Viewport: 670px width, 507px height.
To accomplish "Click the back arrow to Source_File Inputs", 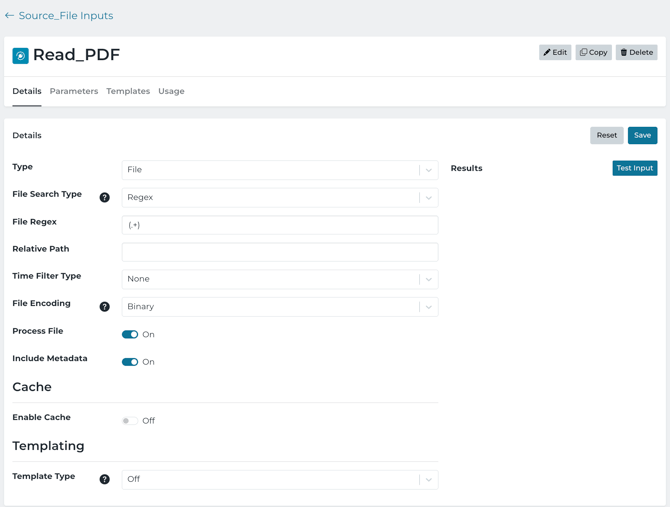I will click(x=9, y=16).
